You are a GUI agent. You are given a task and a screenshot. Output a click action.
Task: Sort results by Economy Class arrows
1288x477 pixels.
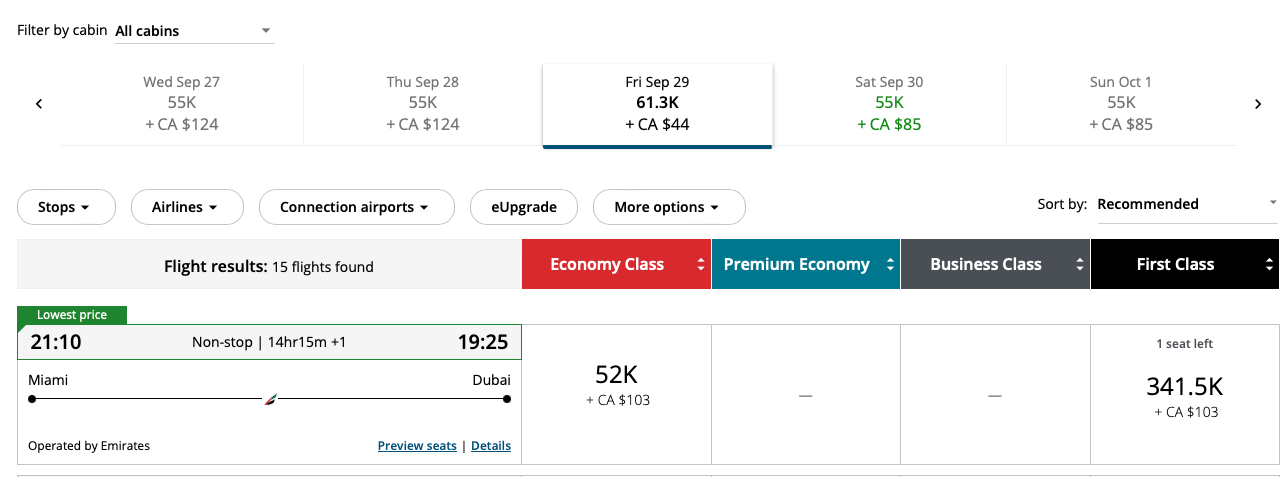point(699,265)
